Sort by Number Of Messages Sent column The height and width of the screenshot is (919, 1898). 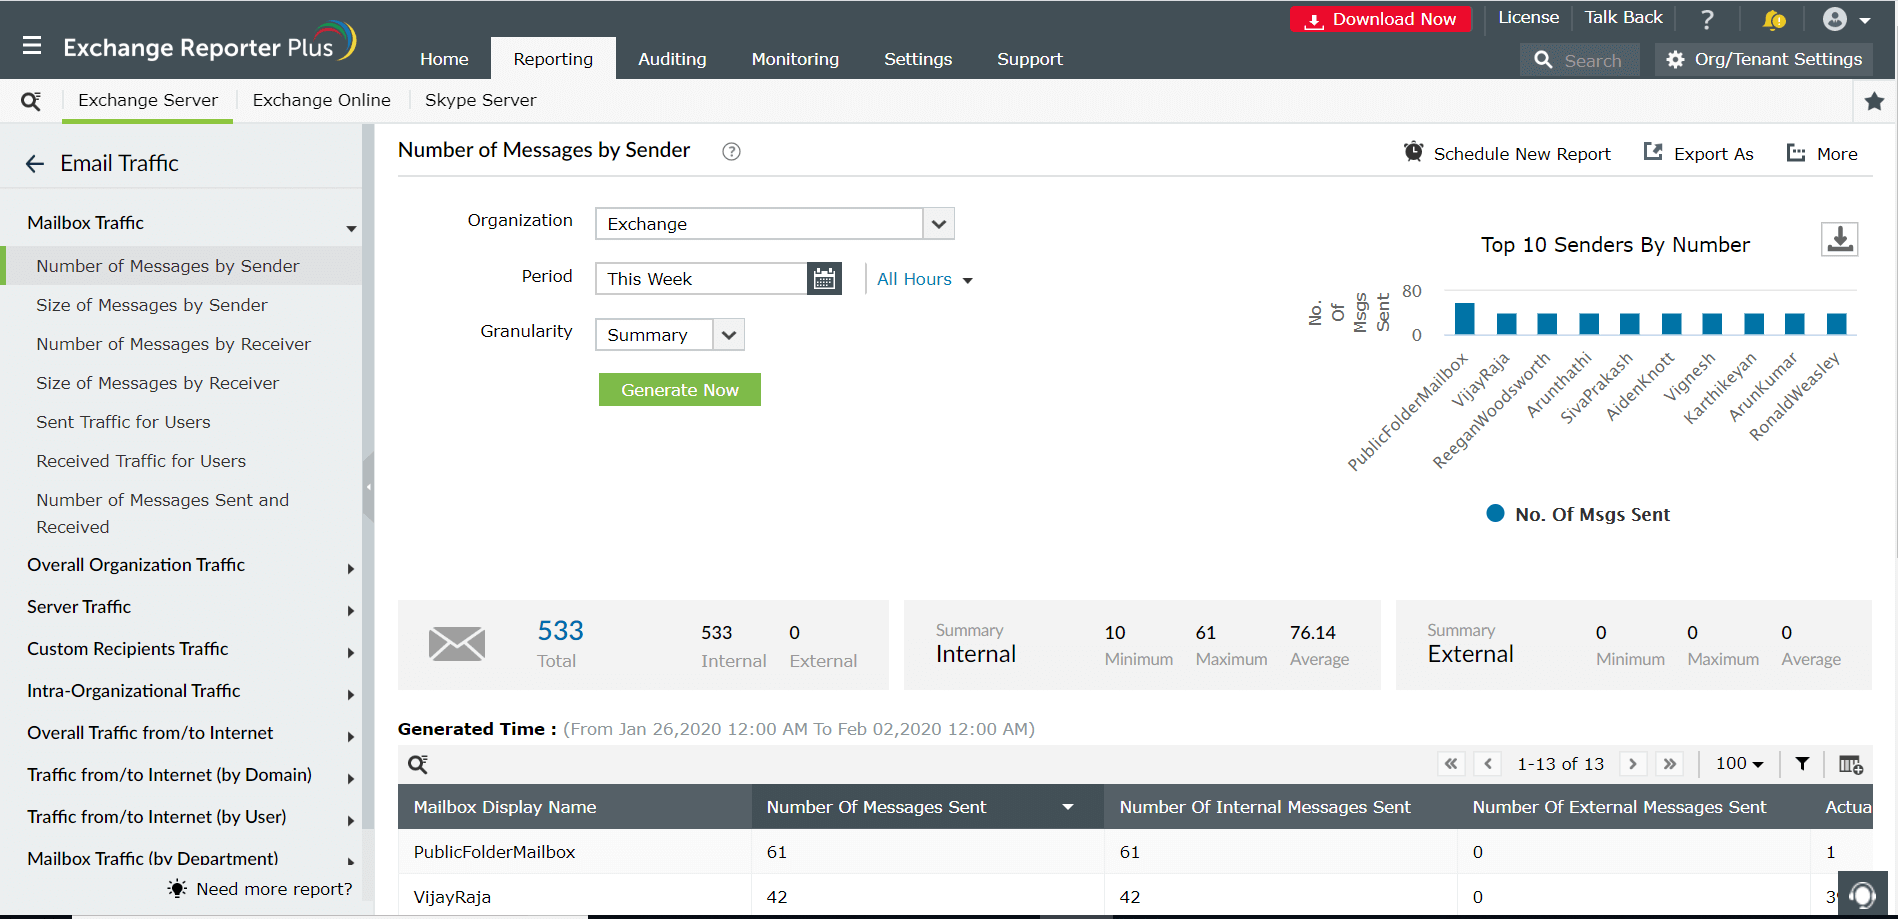927,807
